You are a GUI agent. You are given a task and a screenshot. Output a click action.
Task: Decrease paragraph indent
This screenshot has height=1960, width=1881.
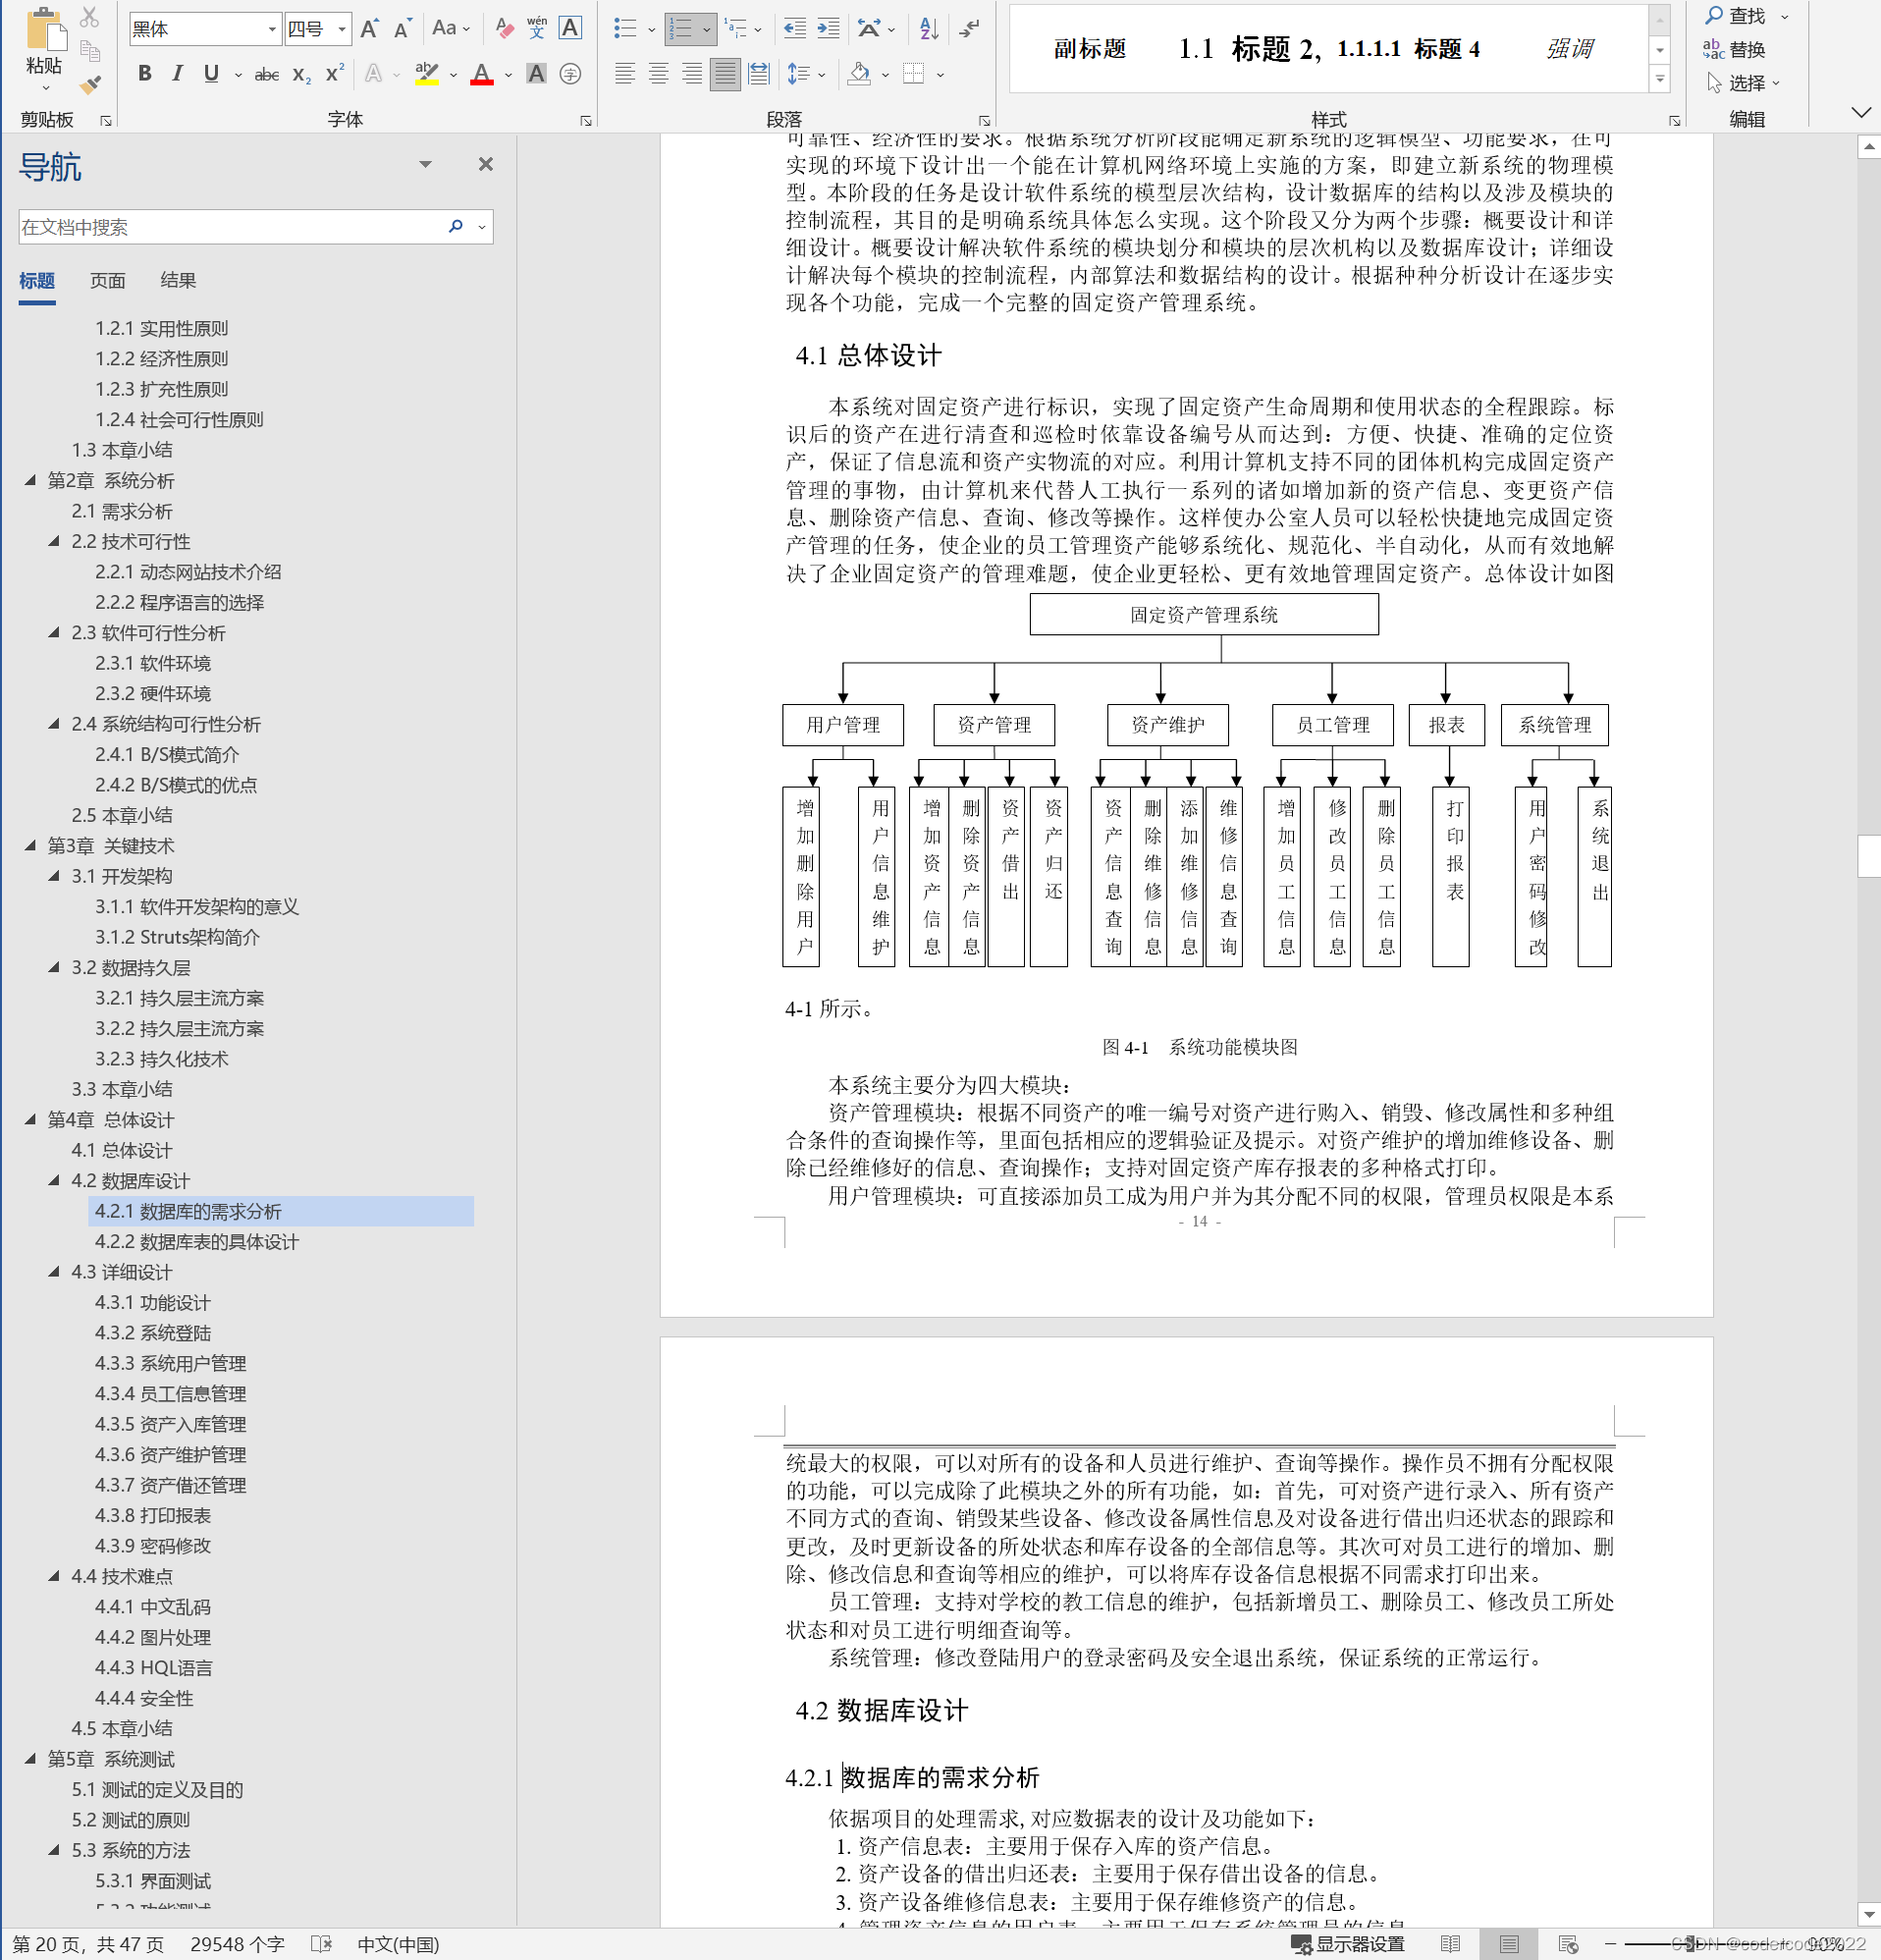point(795,29)
